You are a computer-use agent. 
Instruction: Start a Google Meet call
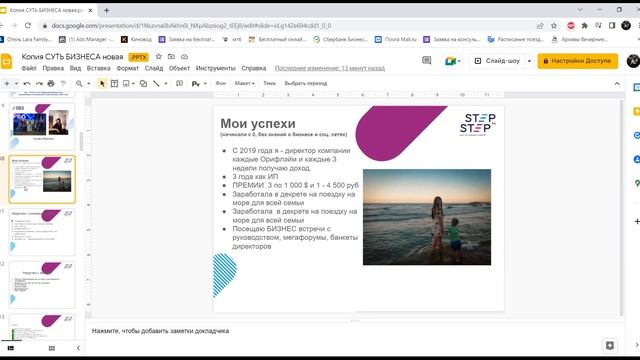pos(452,61)
